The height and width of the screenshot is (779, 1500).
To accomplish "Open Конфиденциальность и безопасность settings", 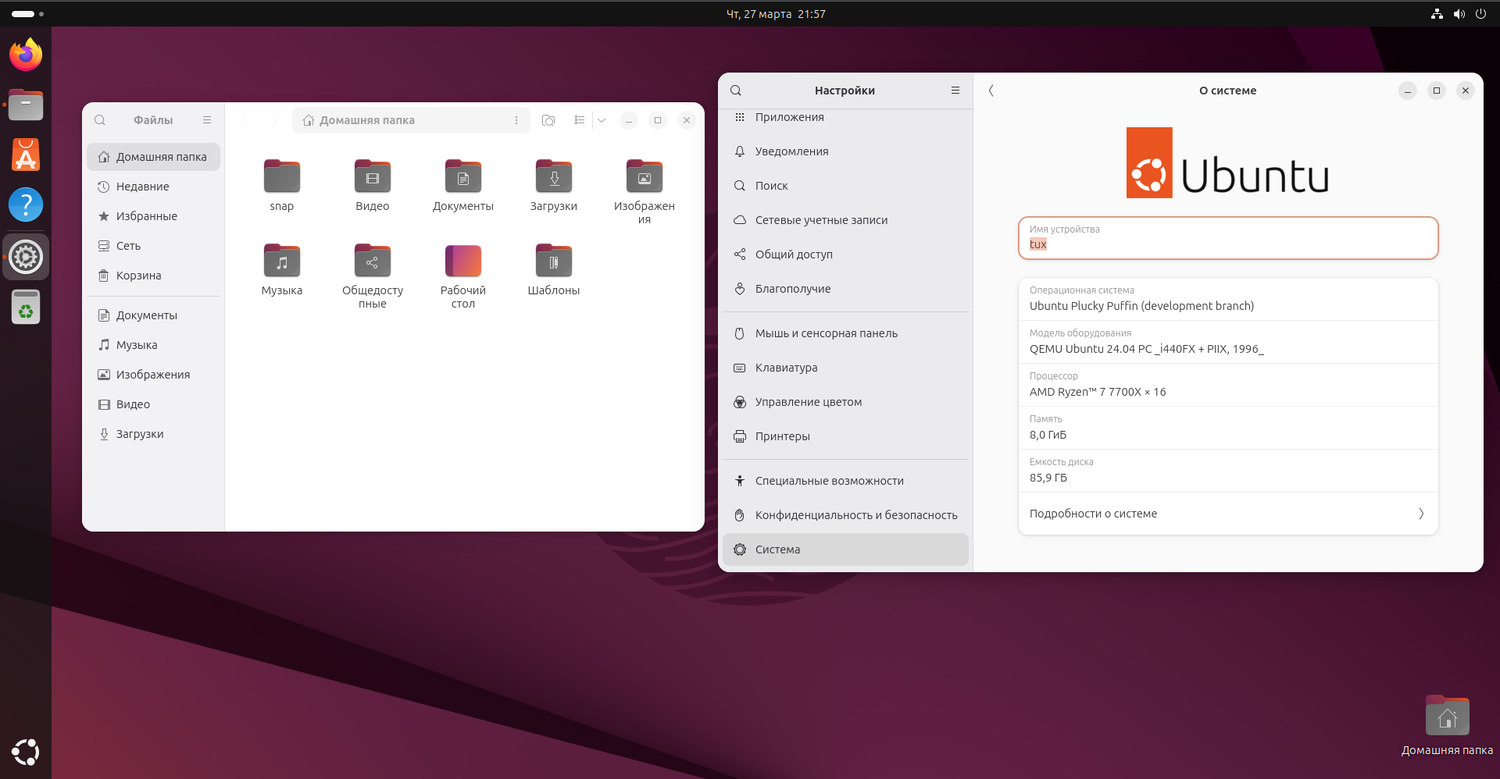I will click(x=845, y=516).
